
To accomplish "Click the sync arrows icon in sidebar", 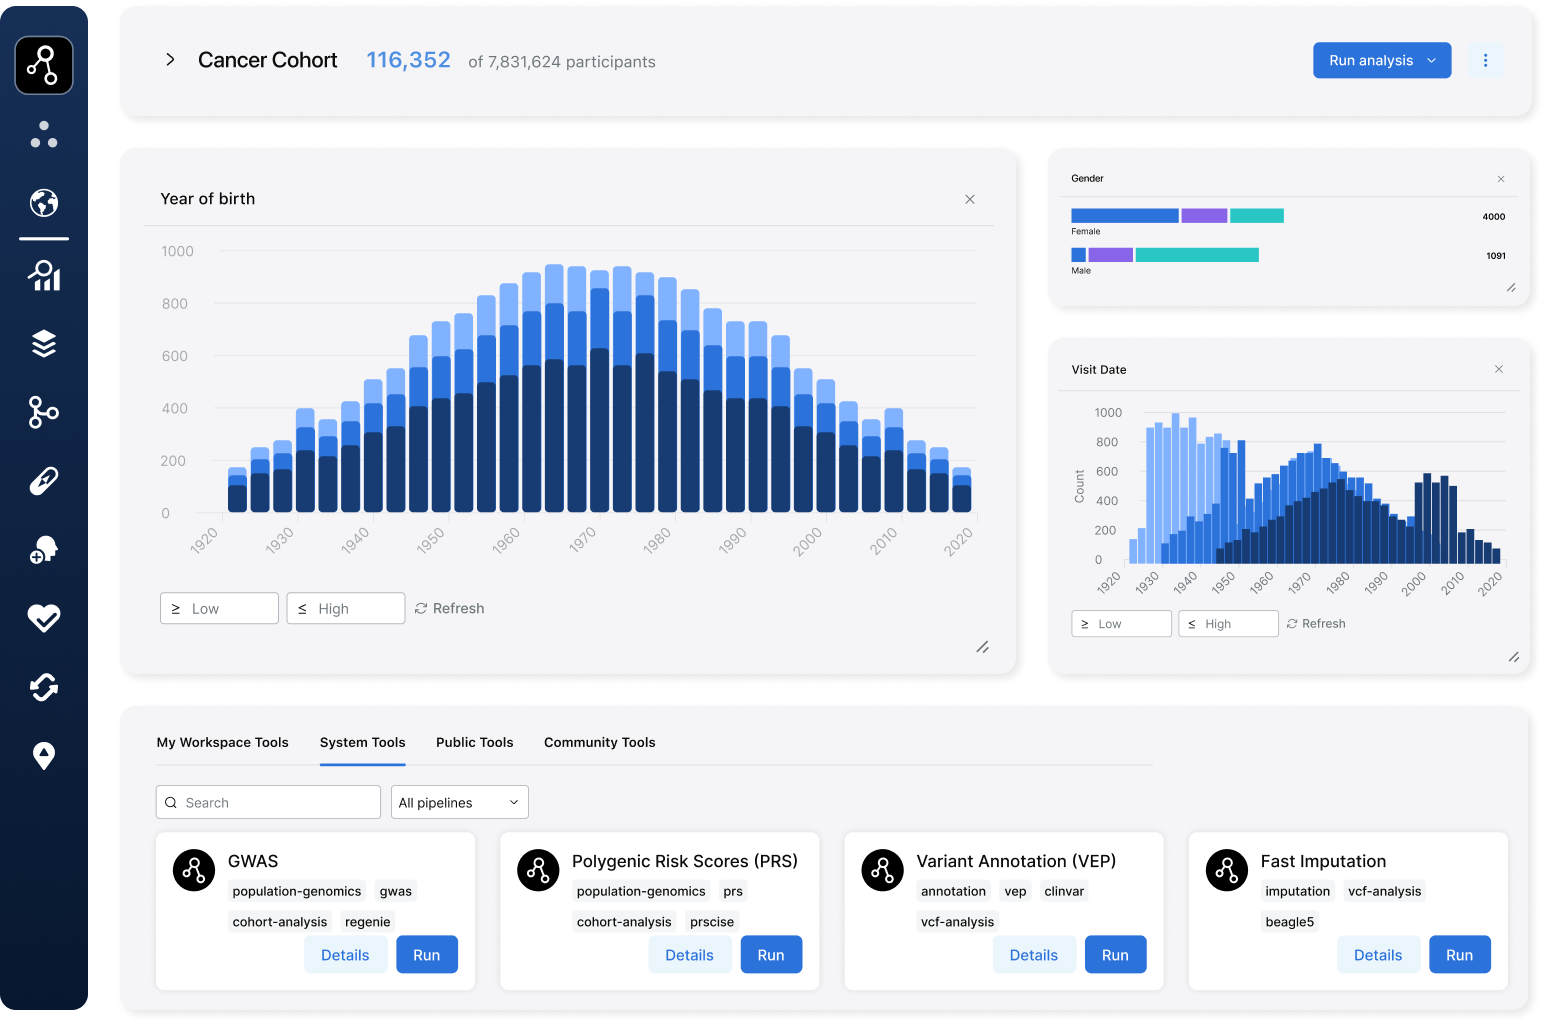I will click(x=43, y=687).
